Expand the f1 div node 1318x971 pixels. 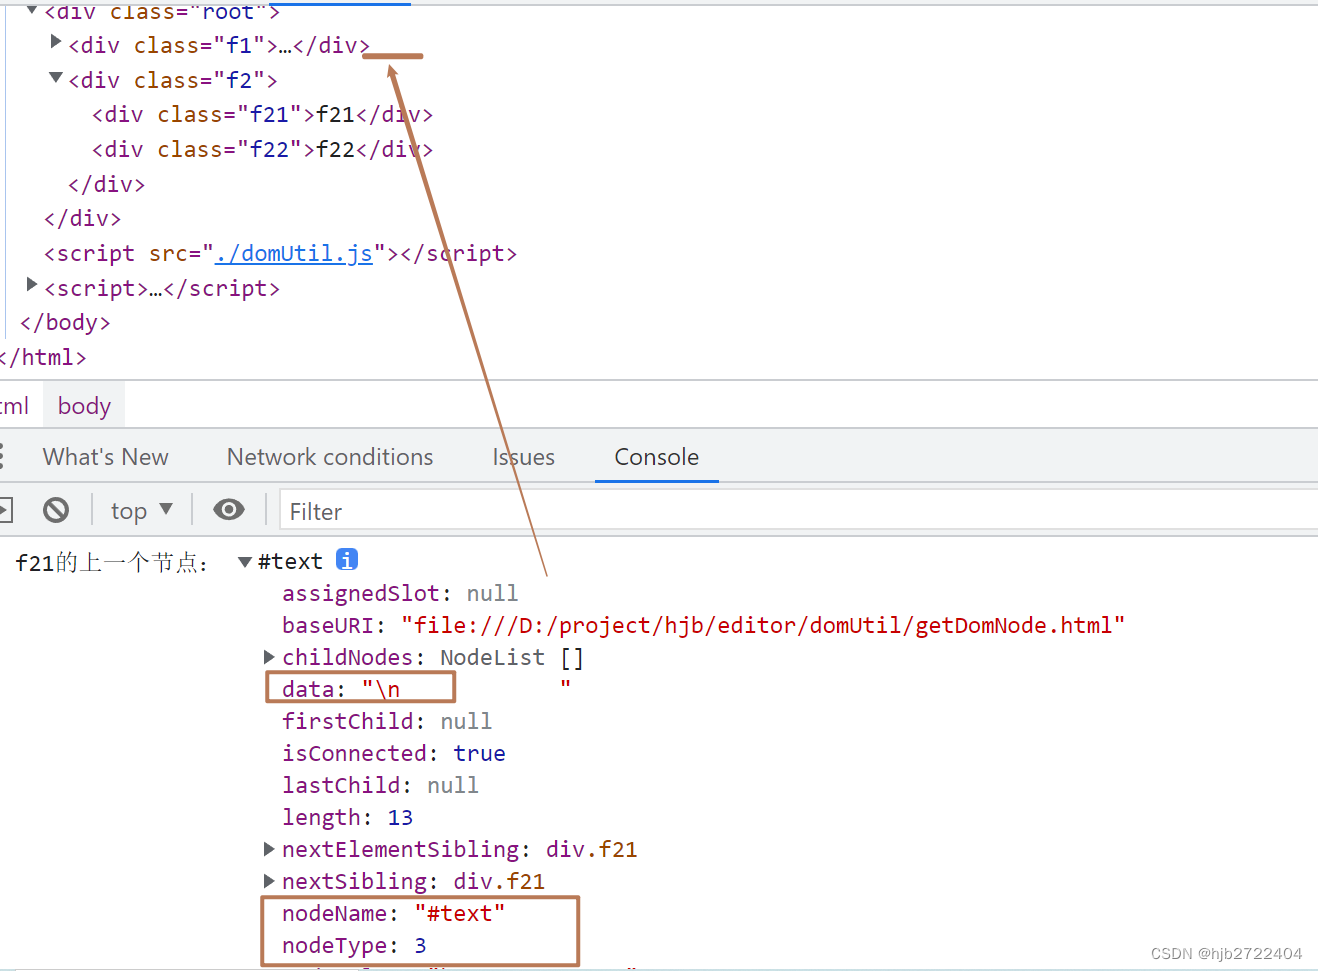point(56,42)
